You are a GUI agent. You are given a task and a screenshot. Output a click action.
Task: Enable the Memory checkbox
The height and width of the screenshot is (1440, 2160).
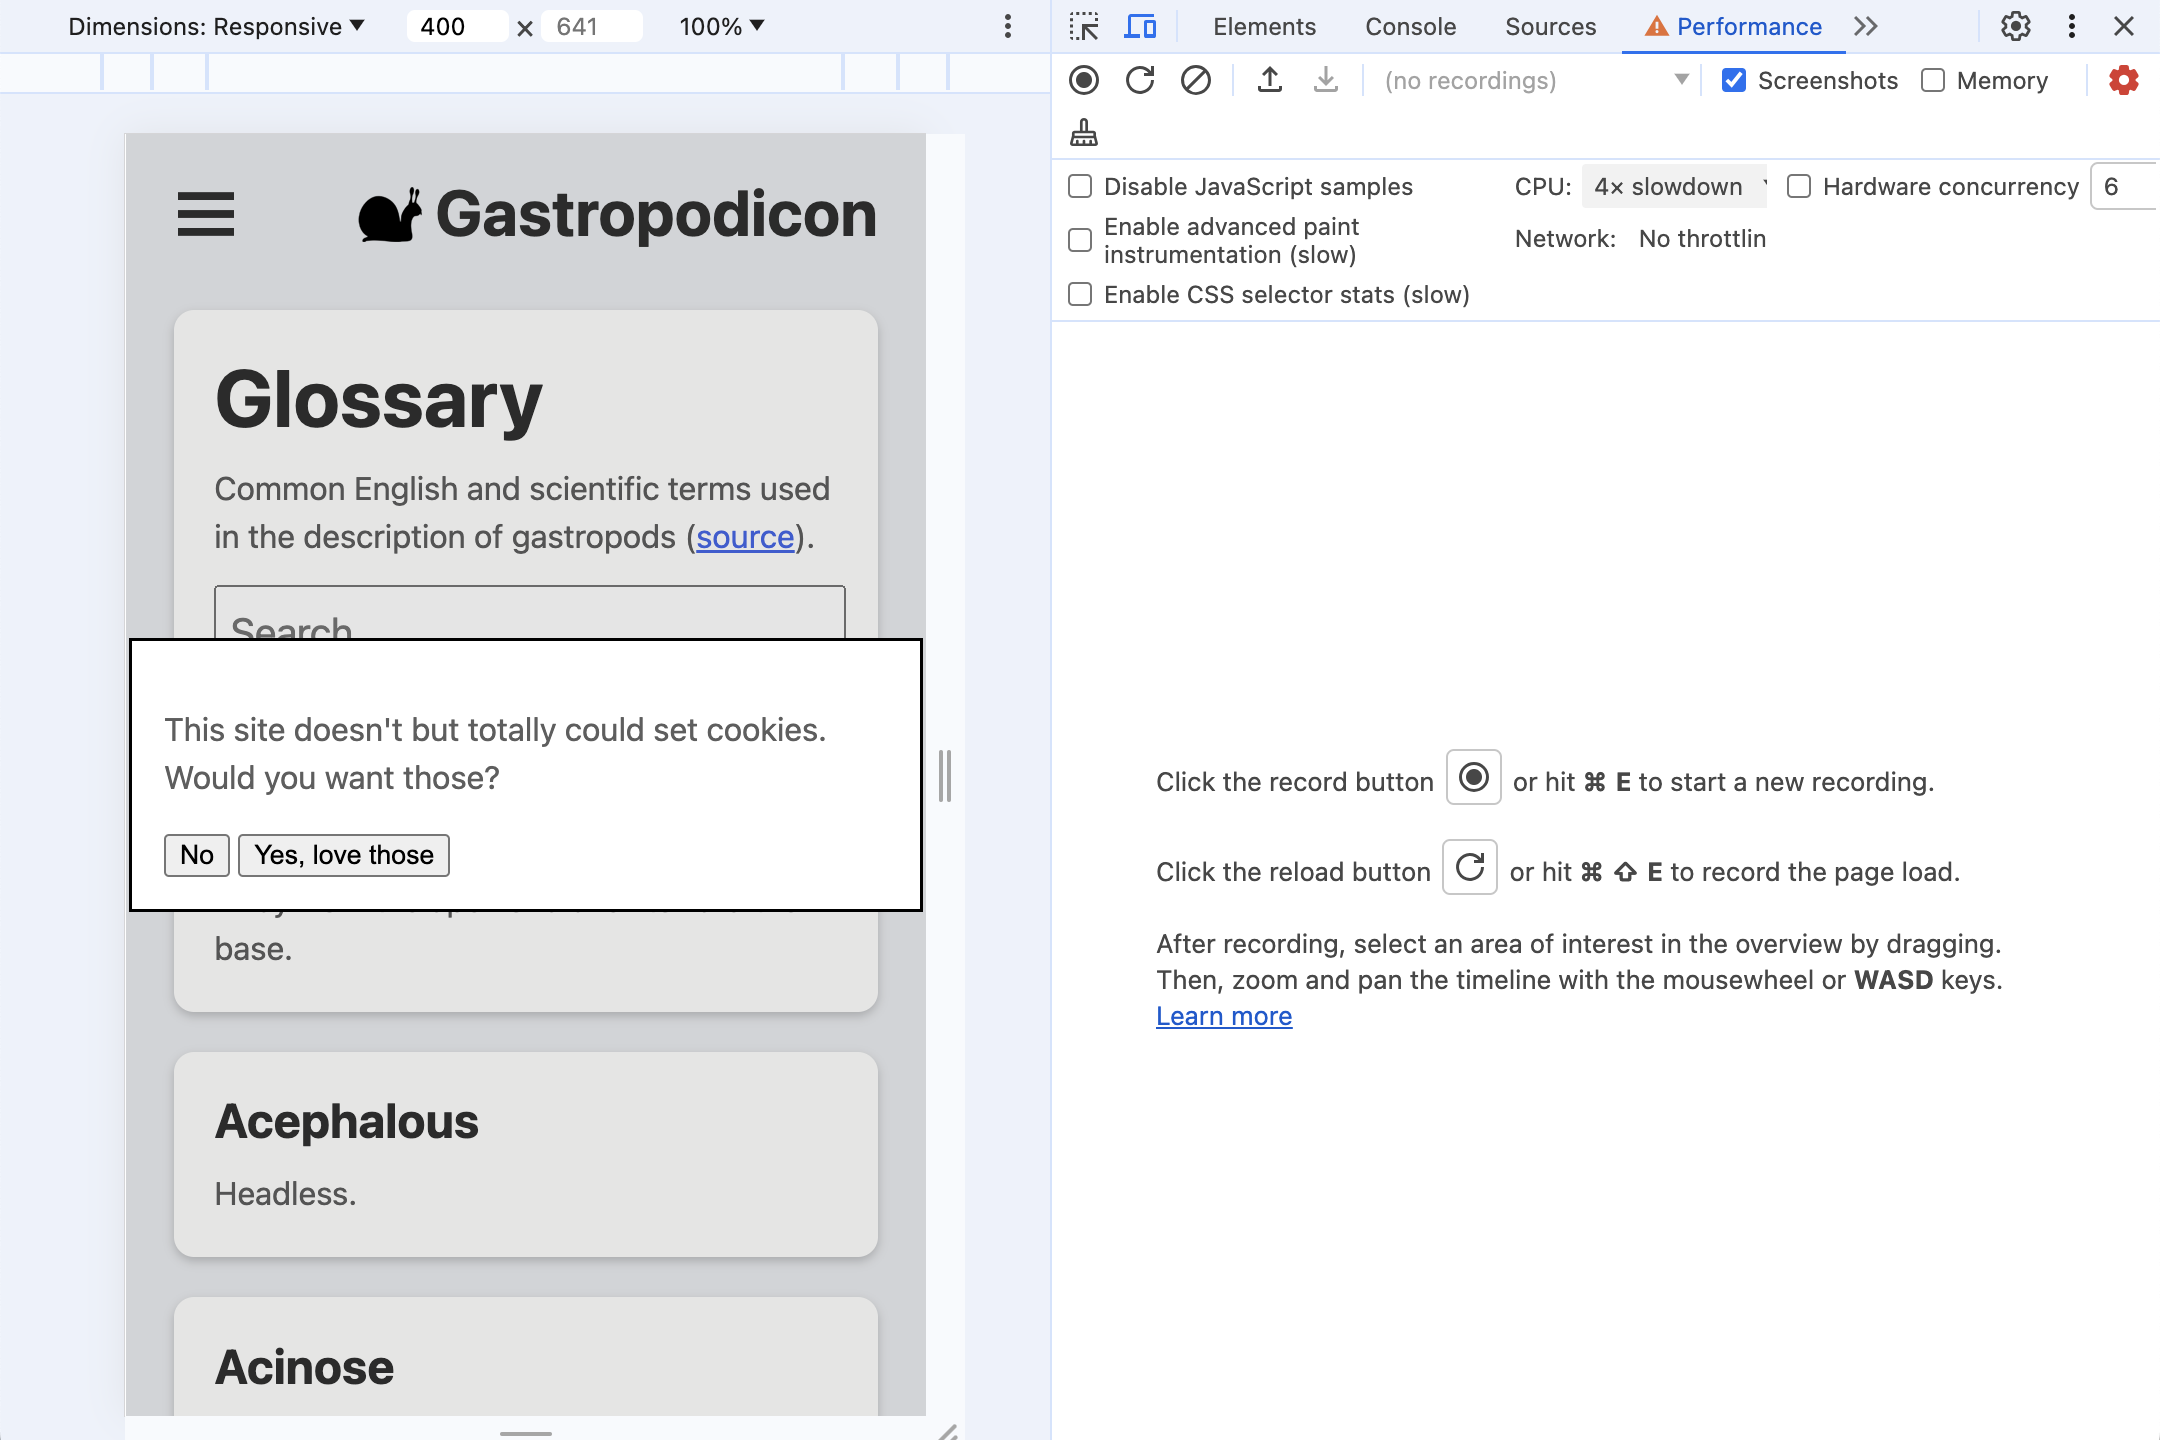(1930, 80)
